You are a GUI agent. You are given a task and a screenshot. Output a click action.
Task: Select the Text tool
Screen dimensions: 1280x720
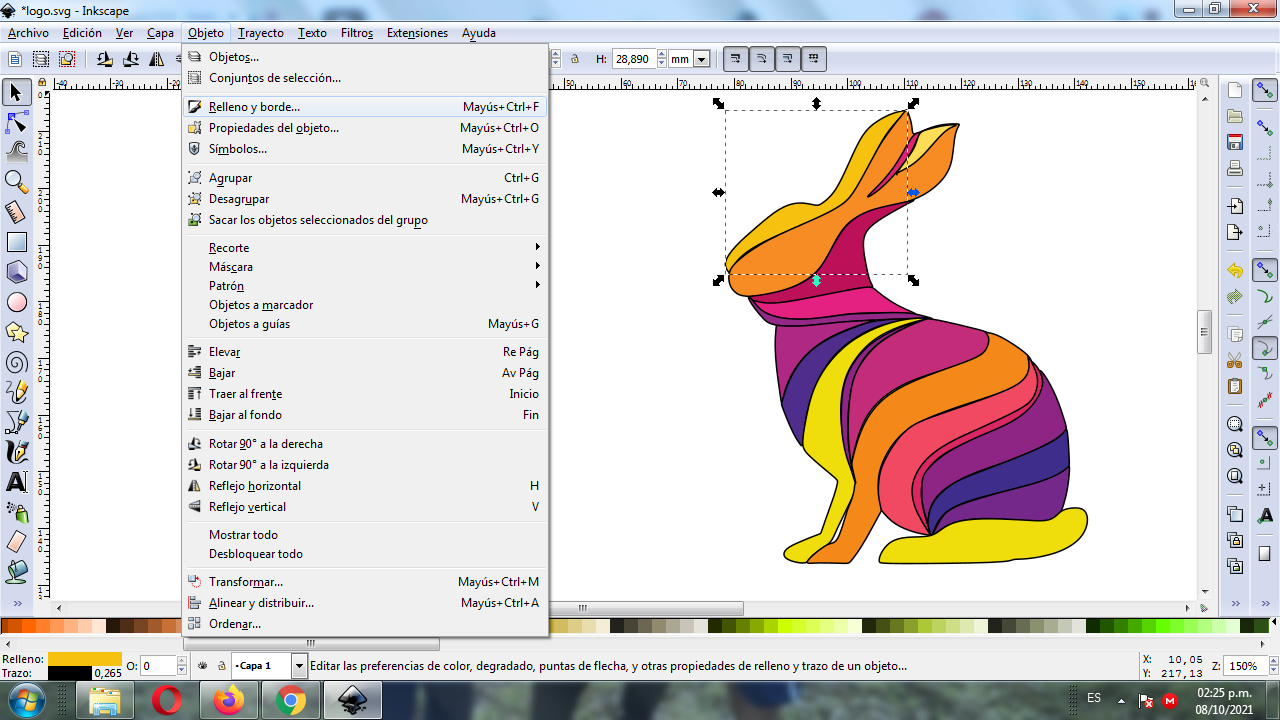click(x=16, y=482)
